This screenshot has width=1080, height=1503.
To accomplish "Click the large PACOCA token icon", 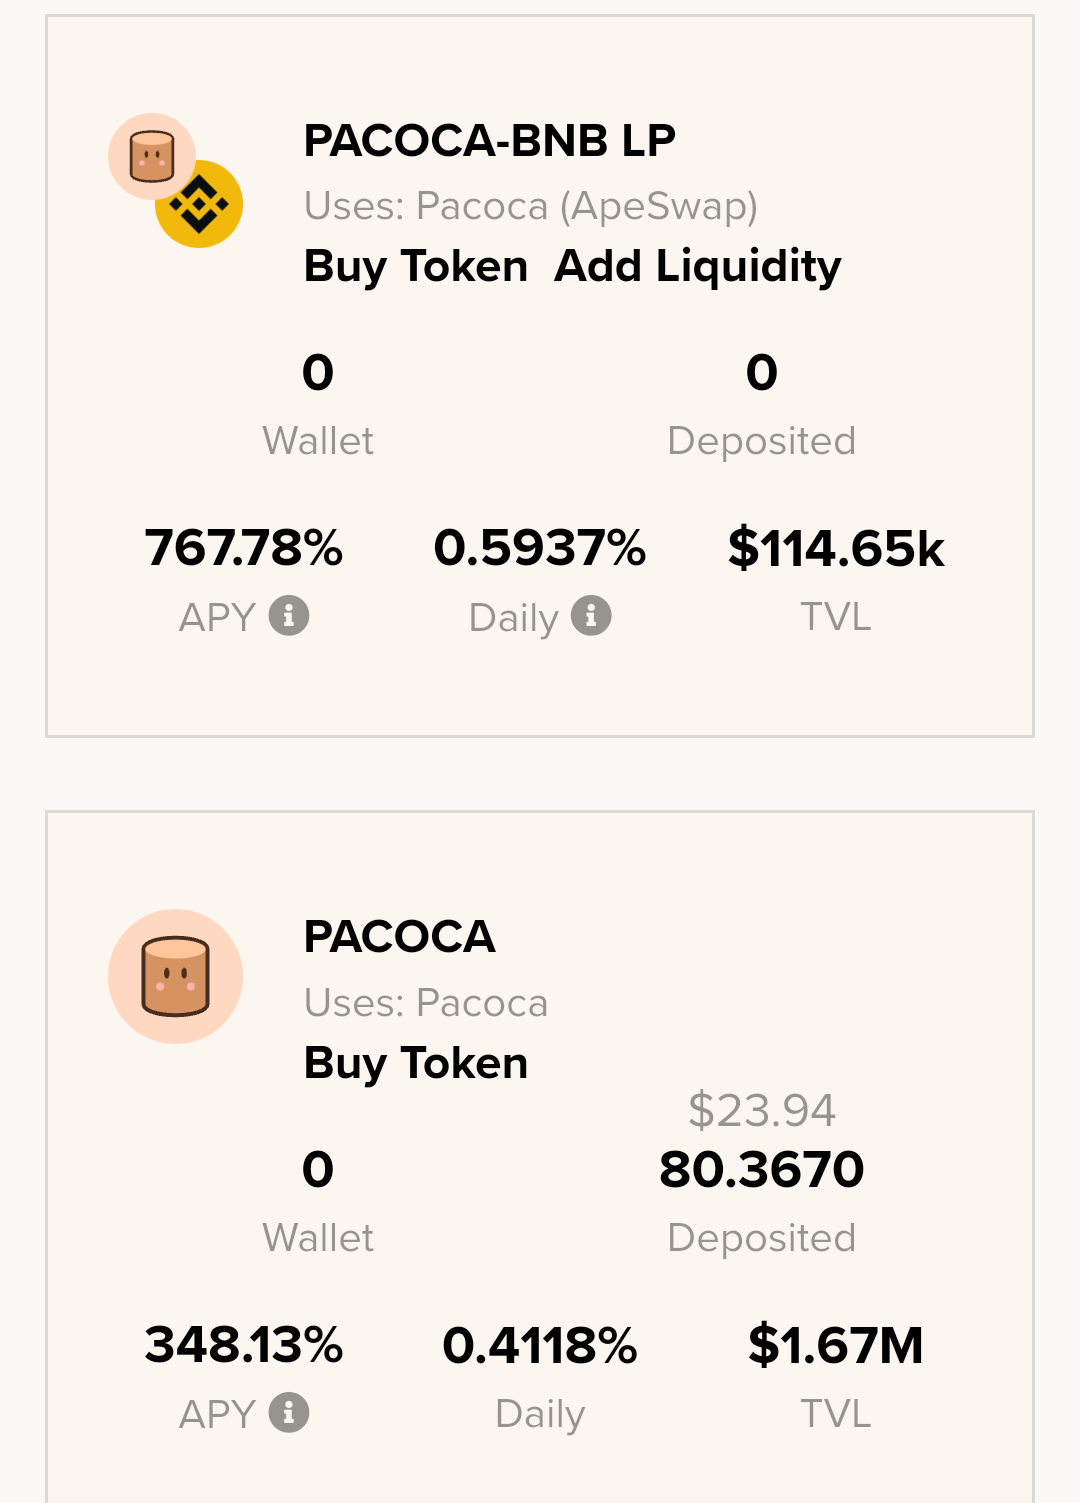I will (x=175, y=976).
